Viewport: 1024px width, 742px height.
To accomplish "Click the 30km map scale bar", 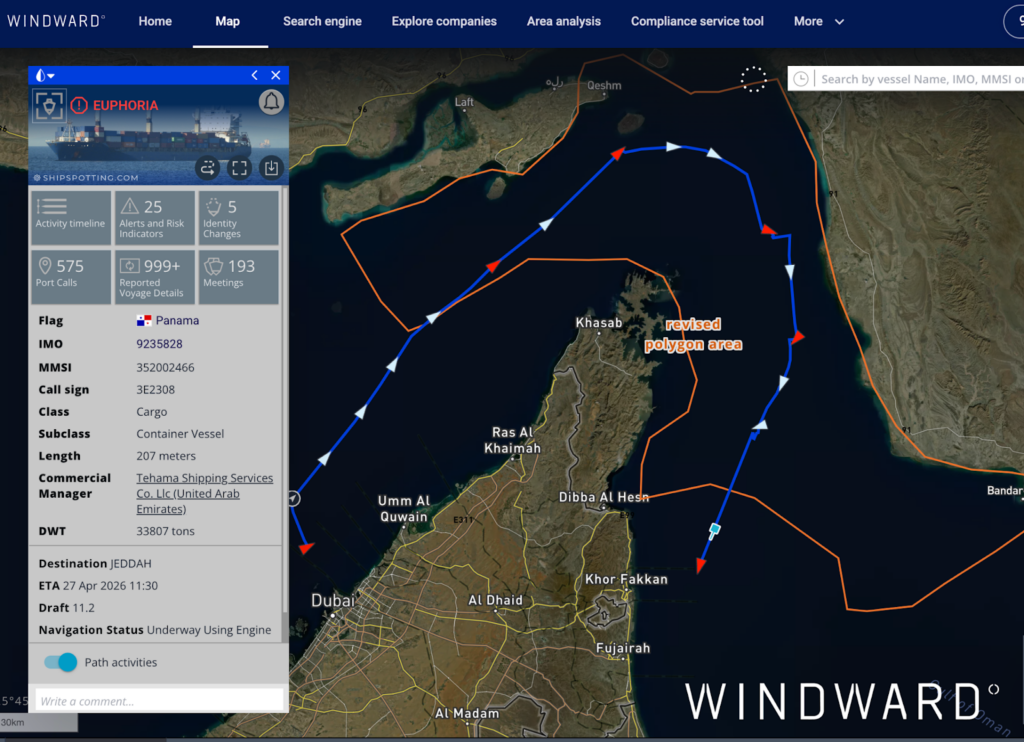I will coord(39,722).
